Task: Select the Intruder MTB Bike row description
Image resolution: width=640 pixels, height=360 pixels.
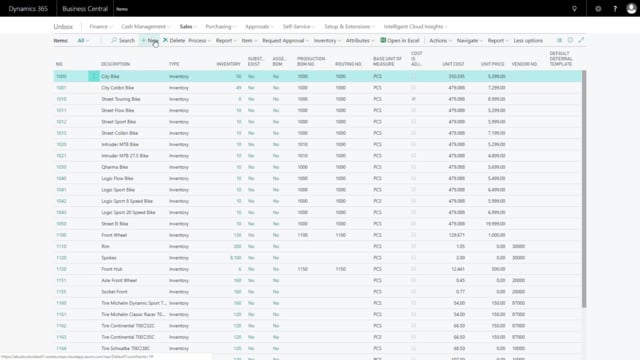Action: tap(120, 144)
